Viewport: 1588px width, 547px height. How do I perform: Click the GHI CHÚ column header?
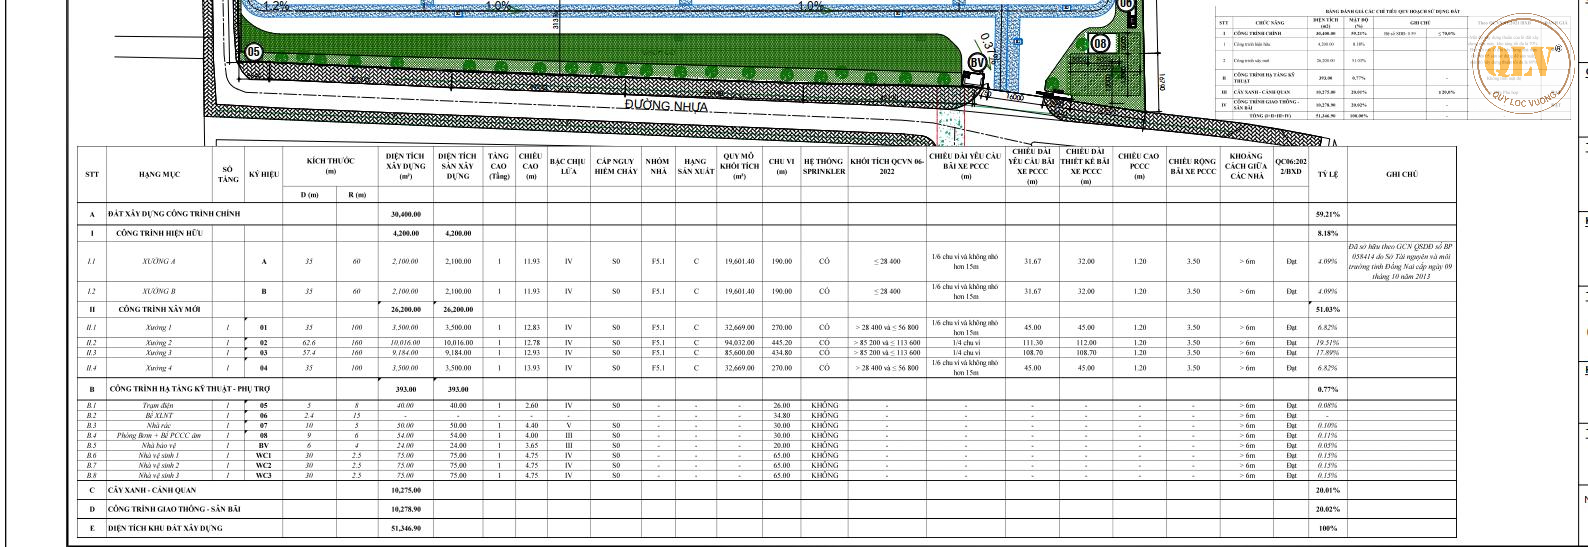1401,174
